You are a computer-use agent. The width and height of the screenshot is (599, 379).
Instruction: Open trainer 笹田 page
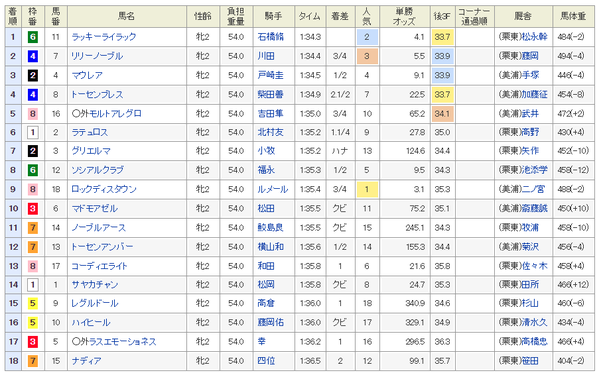(x=530, y=361)
